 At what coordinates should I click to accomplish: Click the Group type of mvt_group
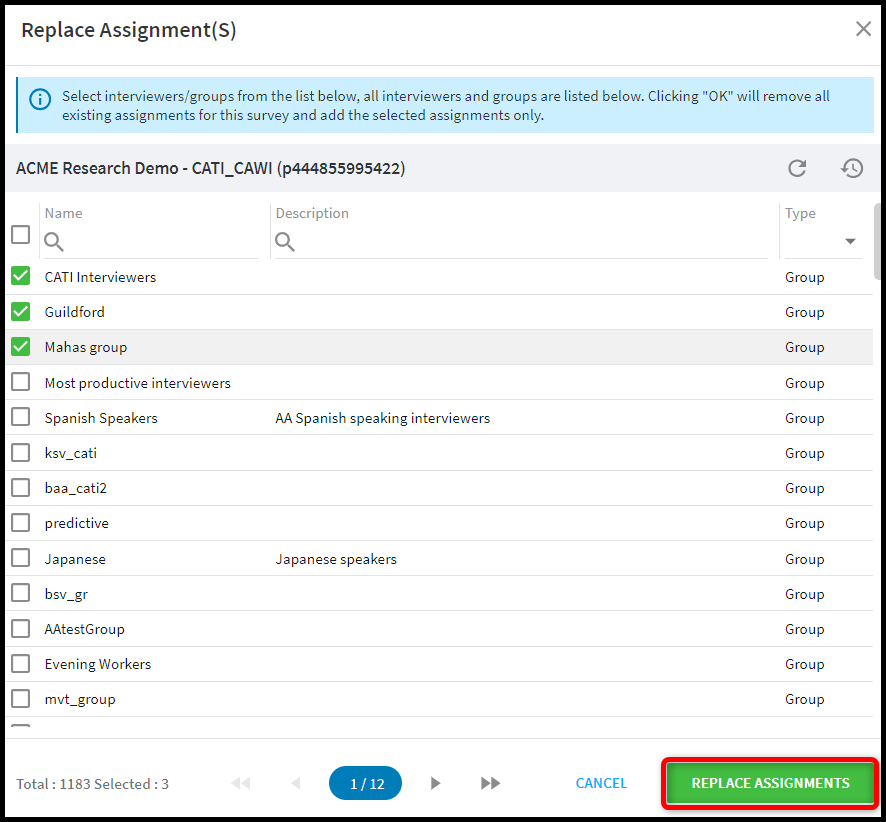pos(805,699)
